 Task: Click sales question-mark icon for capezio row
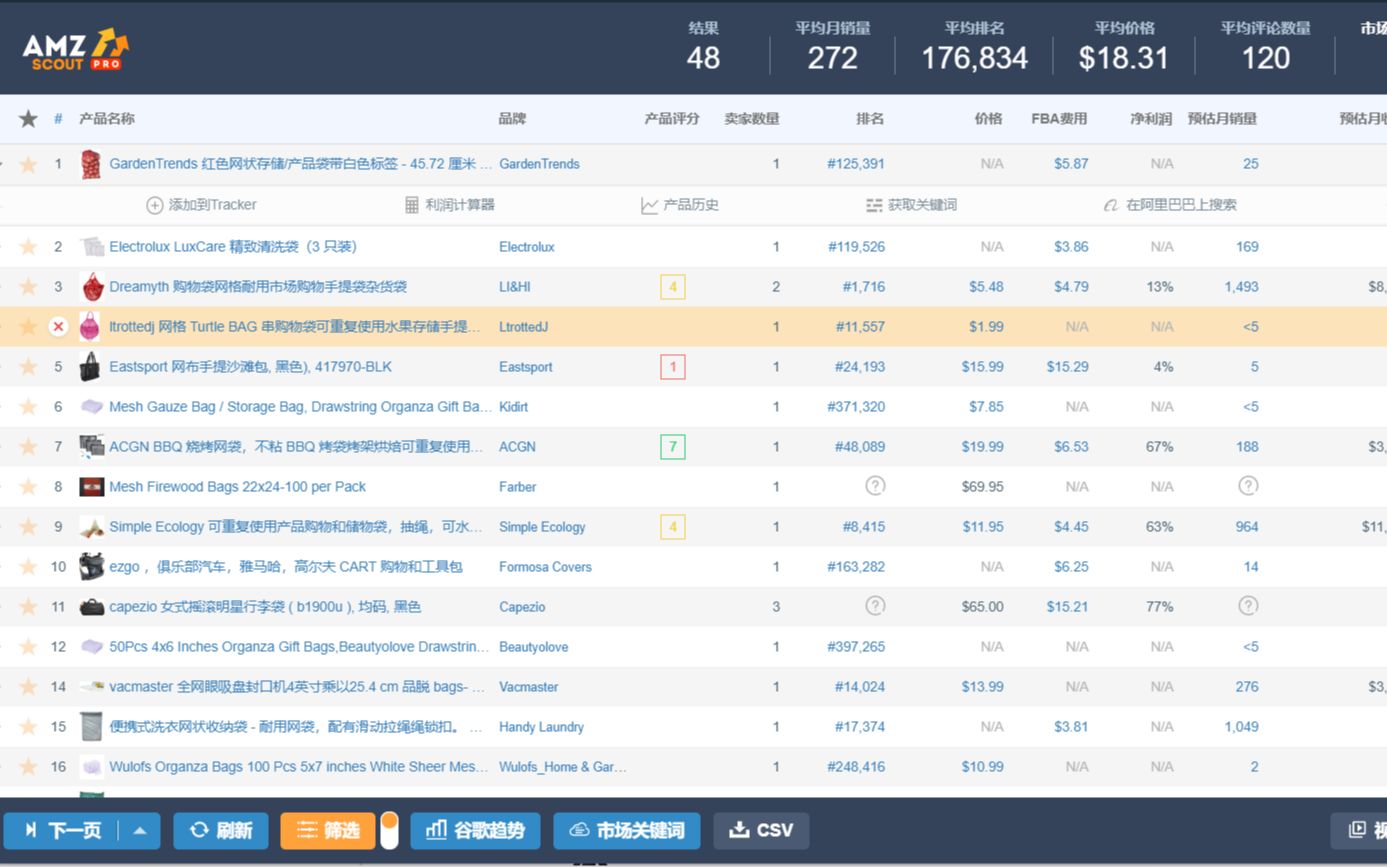point(1248,606)
